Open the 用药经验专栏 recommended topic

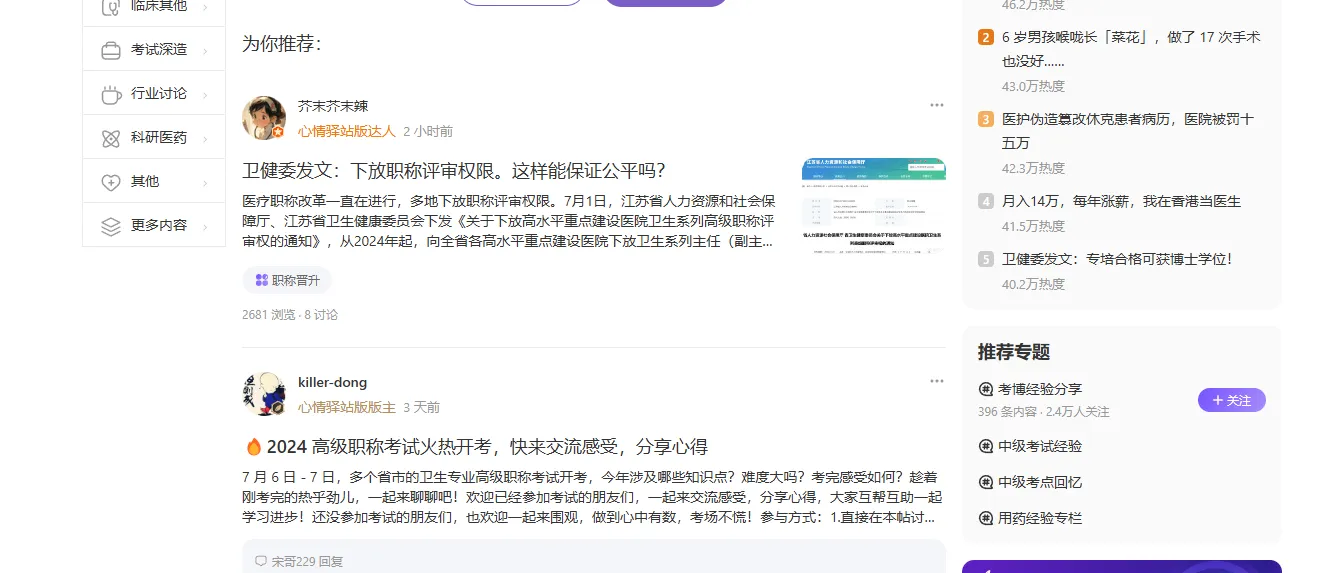(x=1040, y=518)
